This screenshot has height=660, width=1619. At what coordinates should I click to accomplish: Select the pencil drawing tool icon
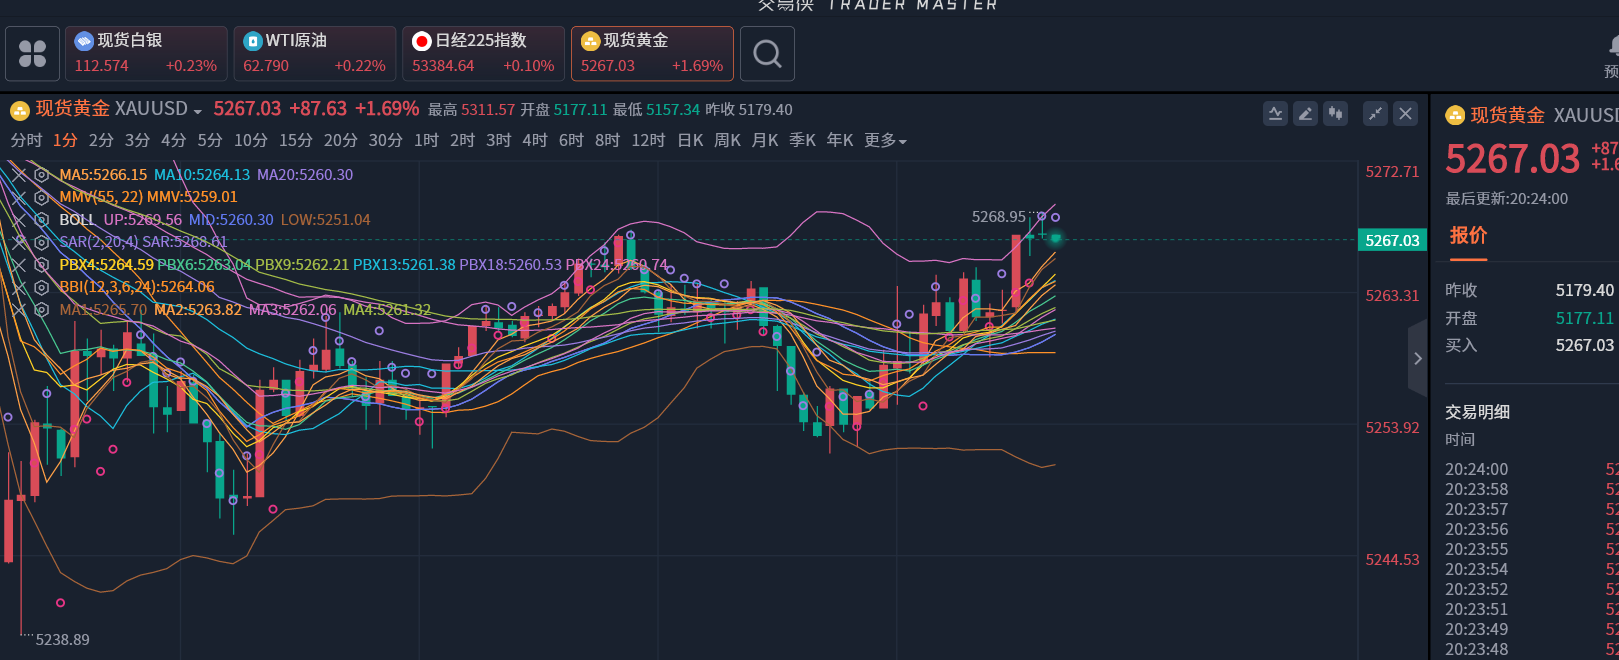[x=1305, y=114]
